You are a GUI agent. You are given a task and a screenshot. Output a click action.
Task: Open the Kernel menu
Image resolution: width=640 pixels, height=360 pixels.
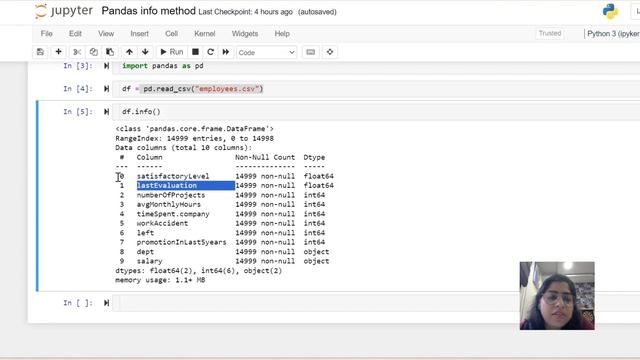pos(204,33)
